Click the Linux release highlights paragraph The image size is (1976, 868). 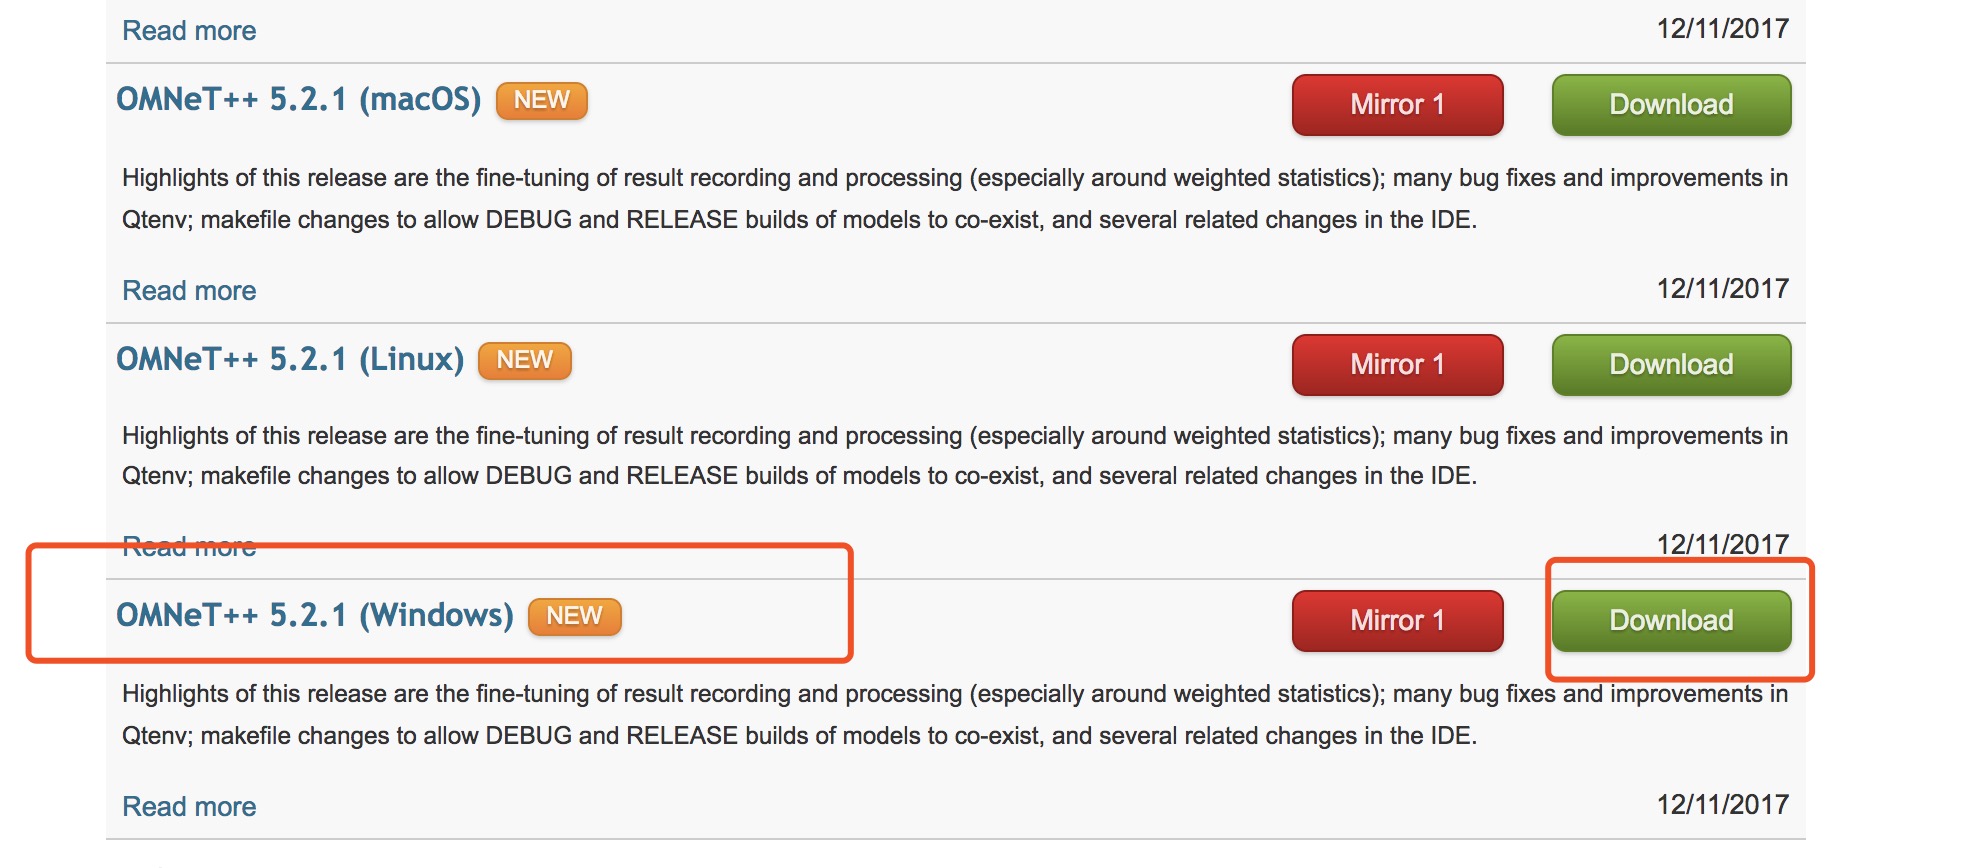point(800,456)
